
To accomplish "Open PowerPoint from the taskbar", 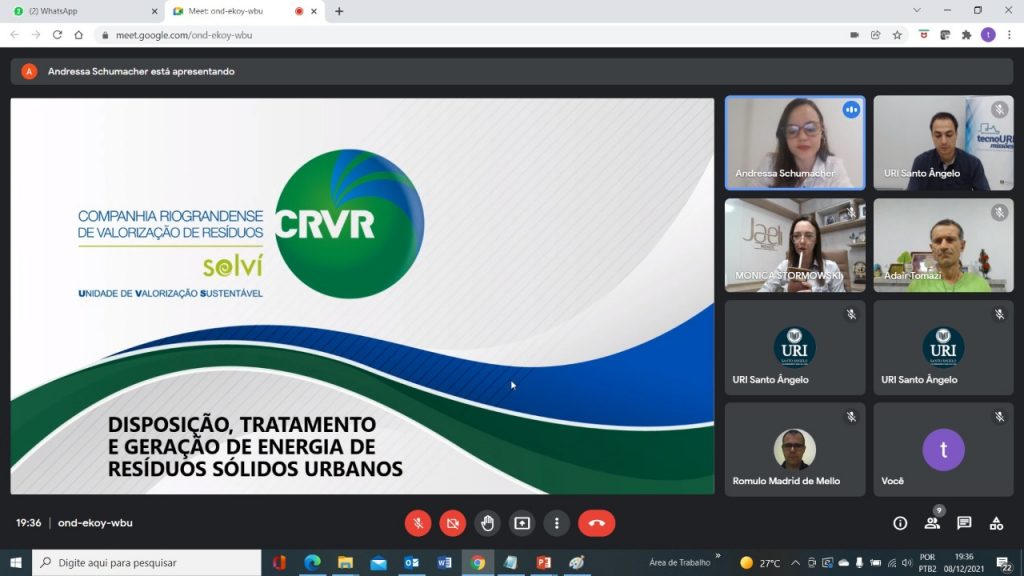I will tap(543, 562).
